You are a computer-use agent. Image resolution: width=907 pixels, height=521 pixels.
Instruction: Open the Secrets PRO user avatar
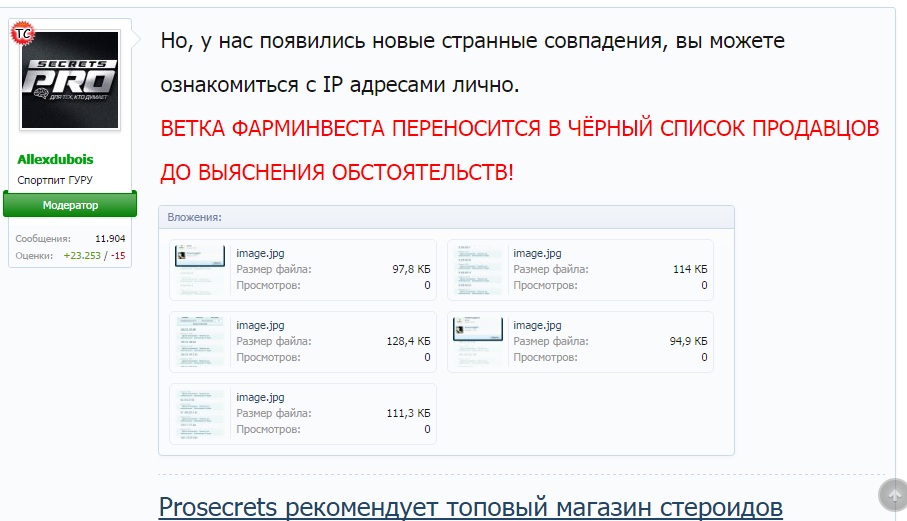pyautogui.click(x=70, y=80)
